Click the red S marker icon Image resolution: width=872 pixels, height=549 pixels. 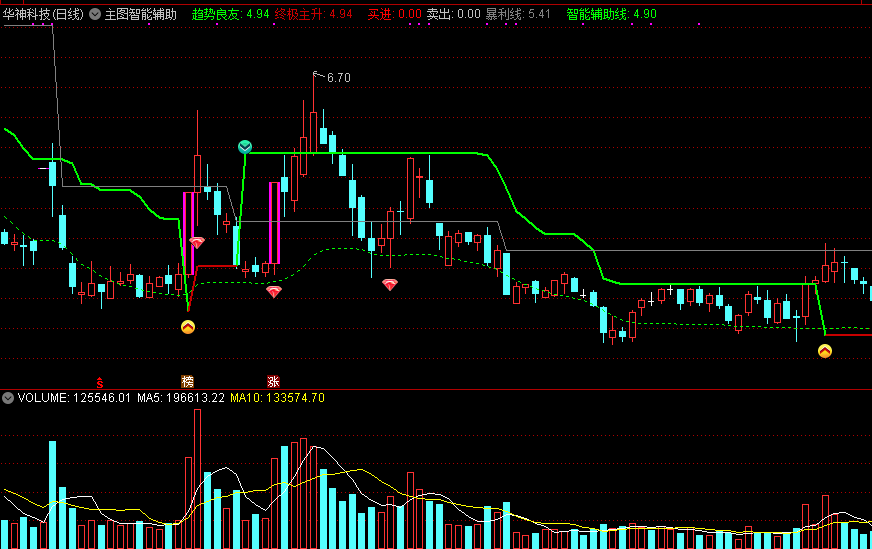coord(100,382)
